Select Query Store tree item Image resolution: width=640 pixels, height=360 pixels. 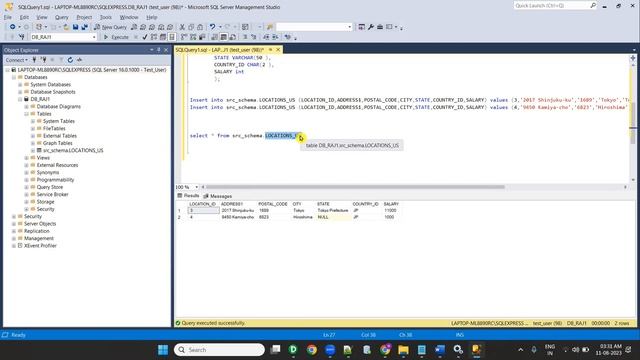(49, 187)
